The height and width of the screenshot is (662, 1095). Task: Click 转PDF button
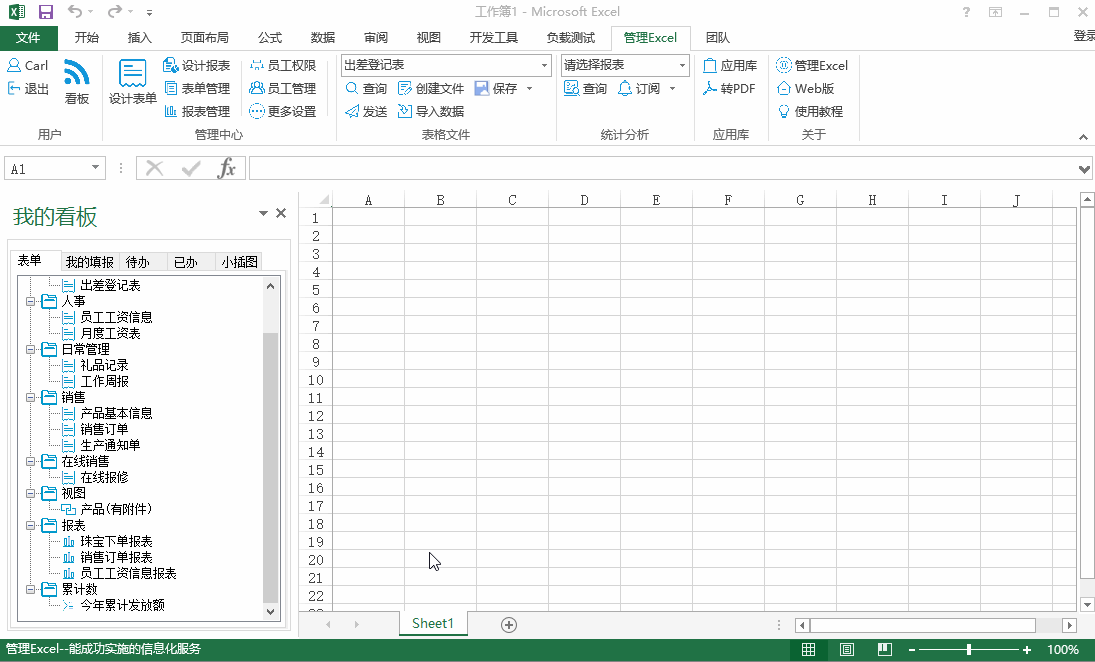729,89
